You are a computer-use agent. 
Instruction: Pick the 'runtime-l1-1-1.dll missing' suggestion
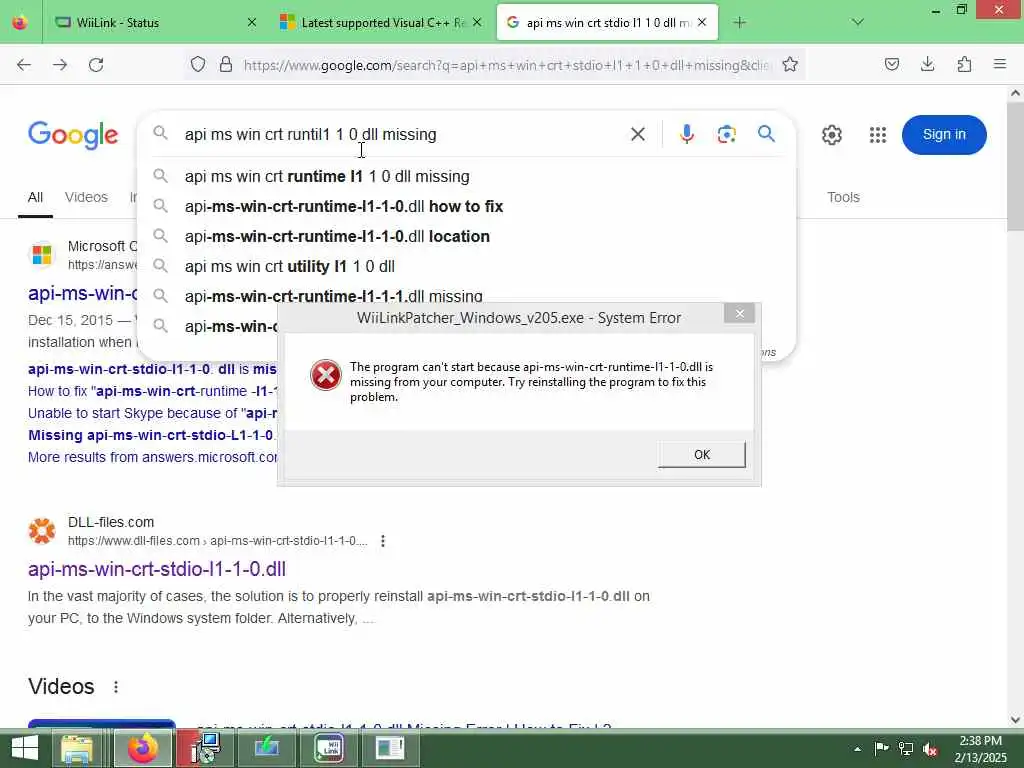[x=333, y=296]
